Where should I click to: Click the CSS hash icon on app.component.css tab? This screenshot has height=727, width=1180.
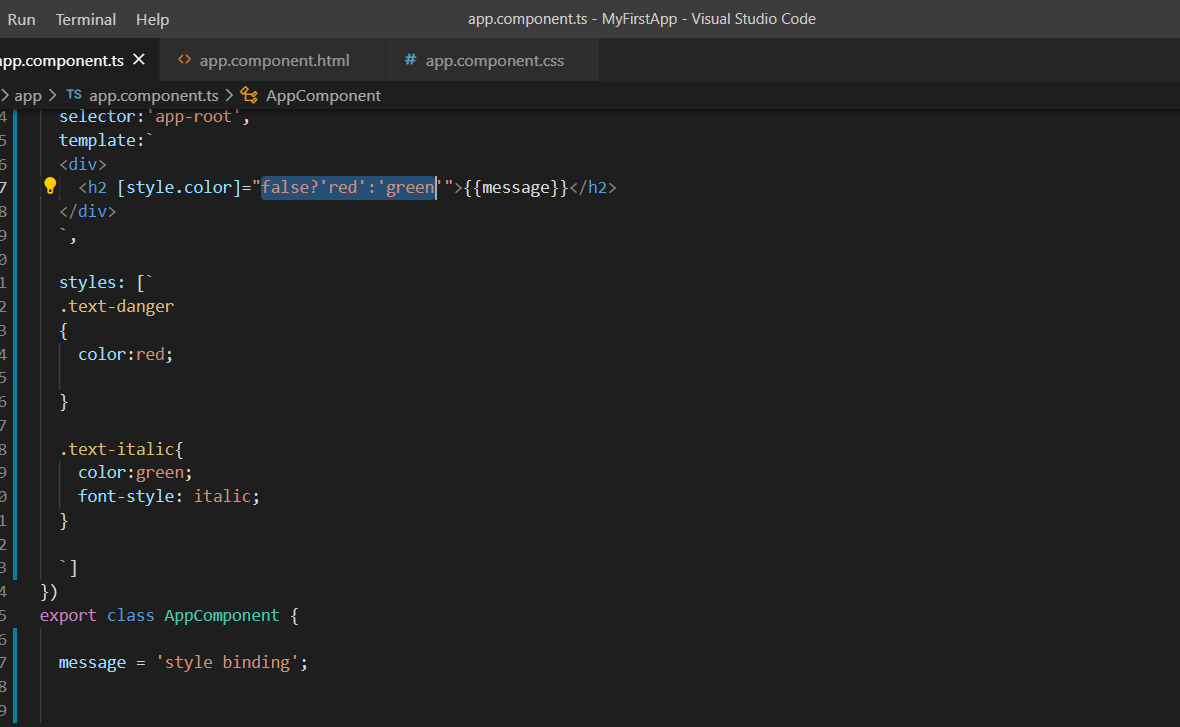click(410, 59)
